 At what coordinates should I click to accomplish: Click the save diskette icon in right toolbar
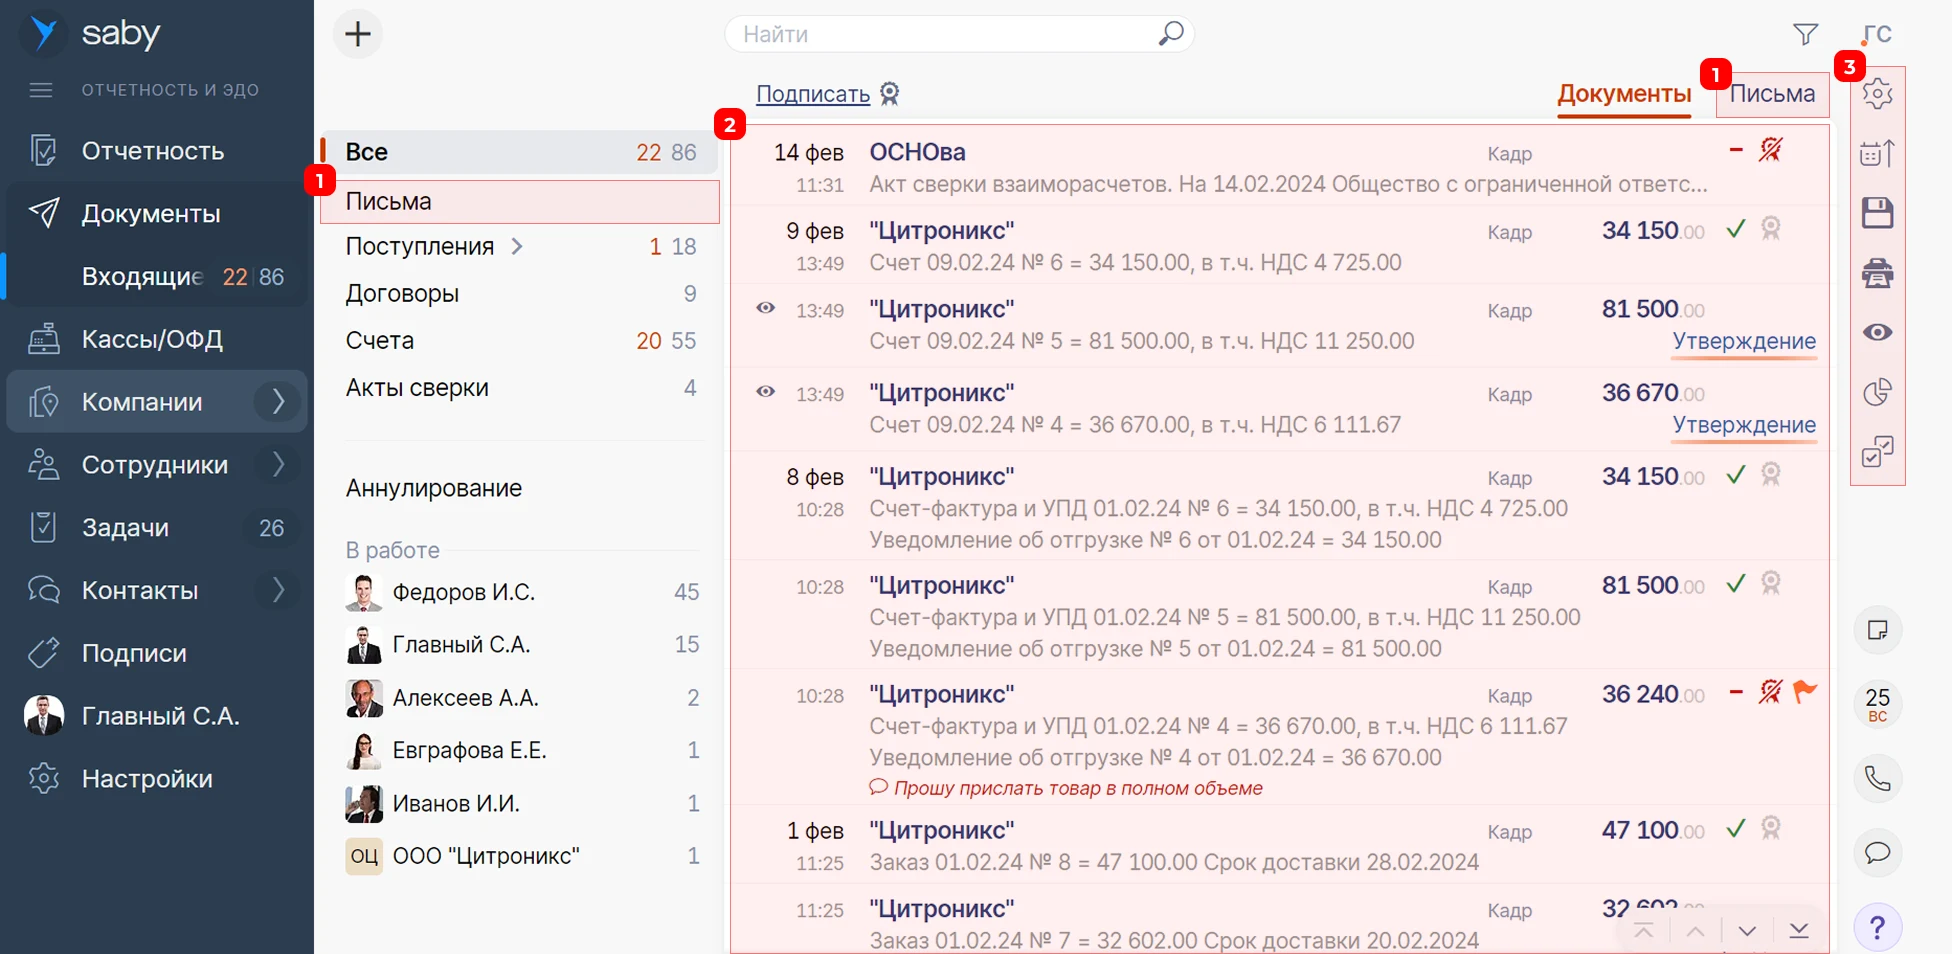coord(1877,213)
